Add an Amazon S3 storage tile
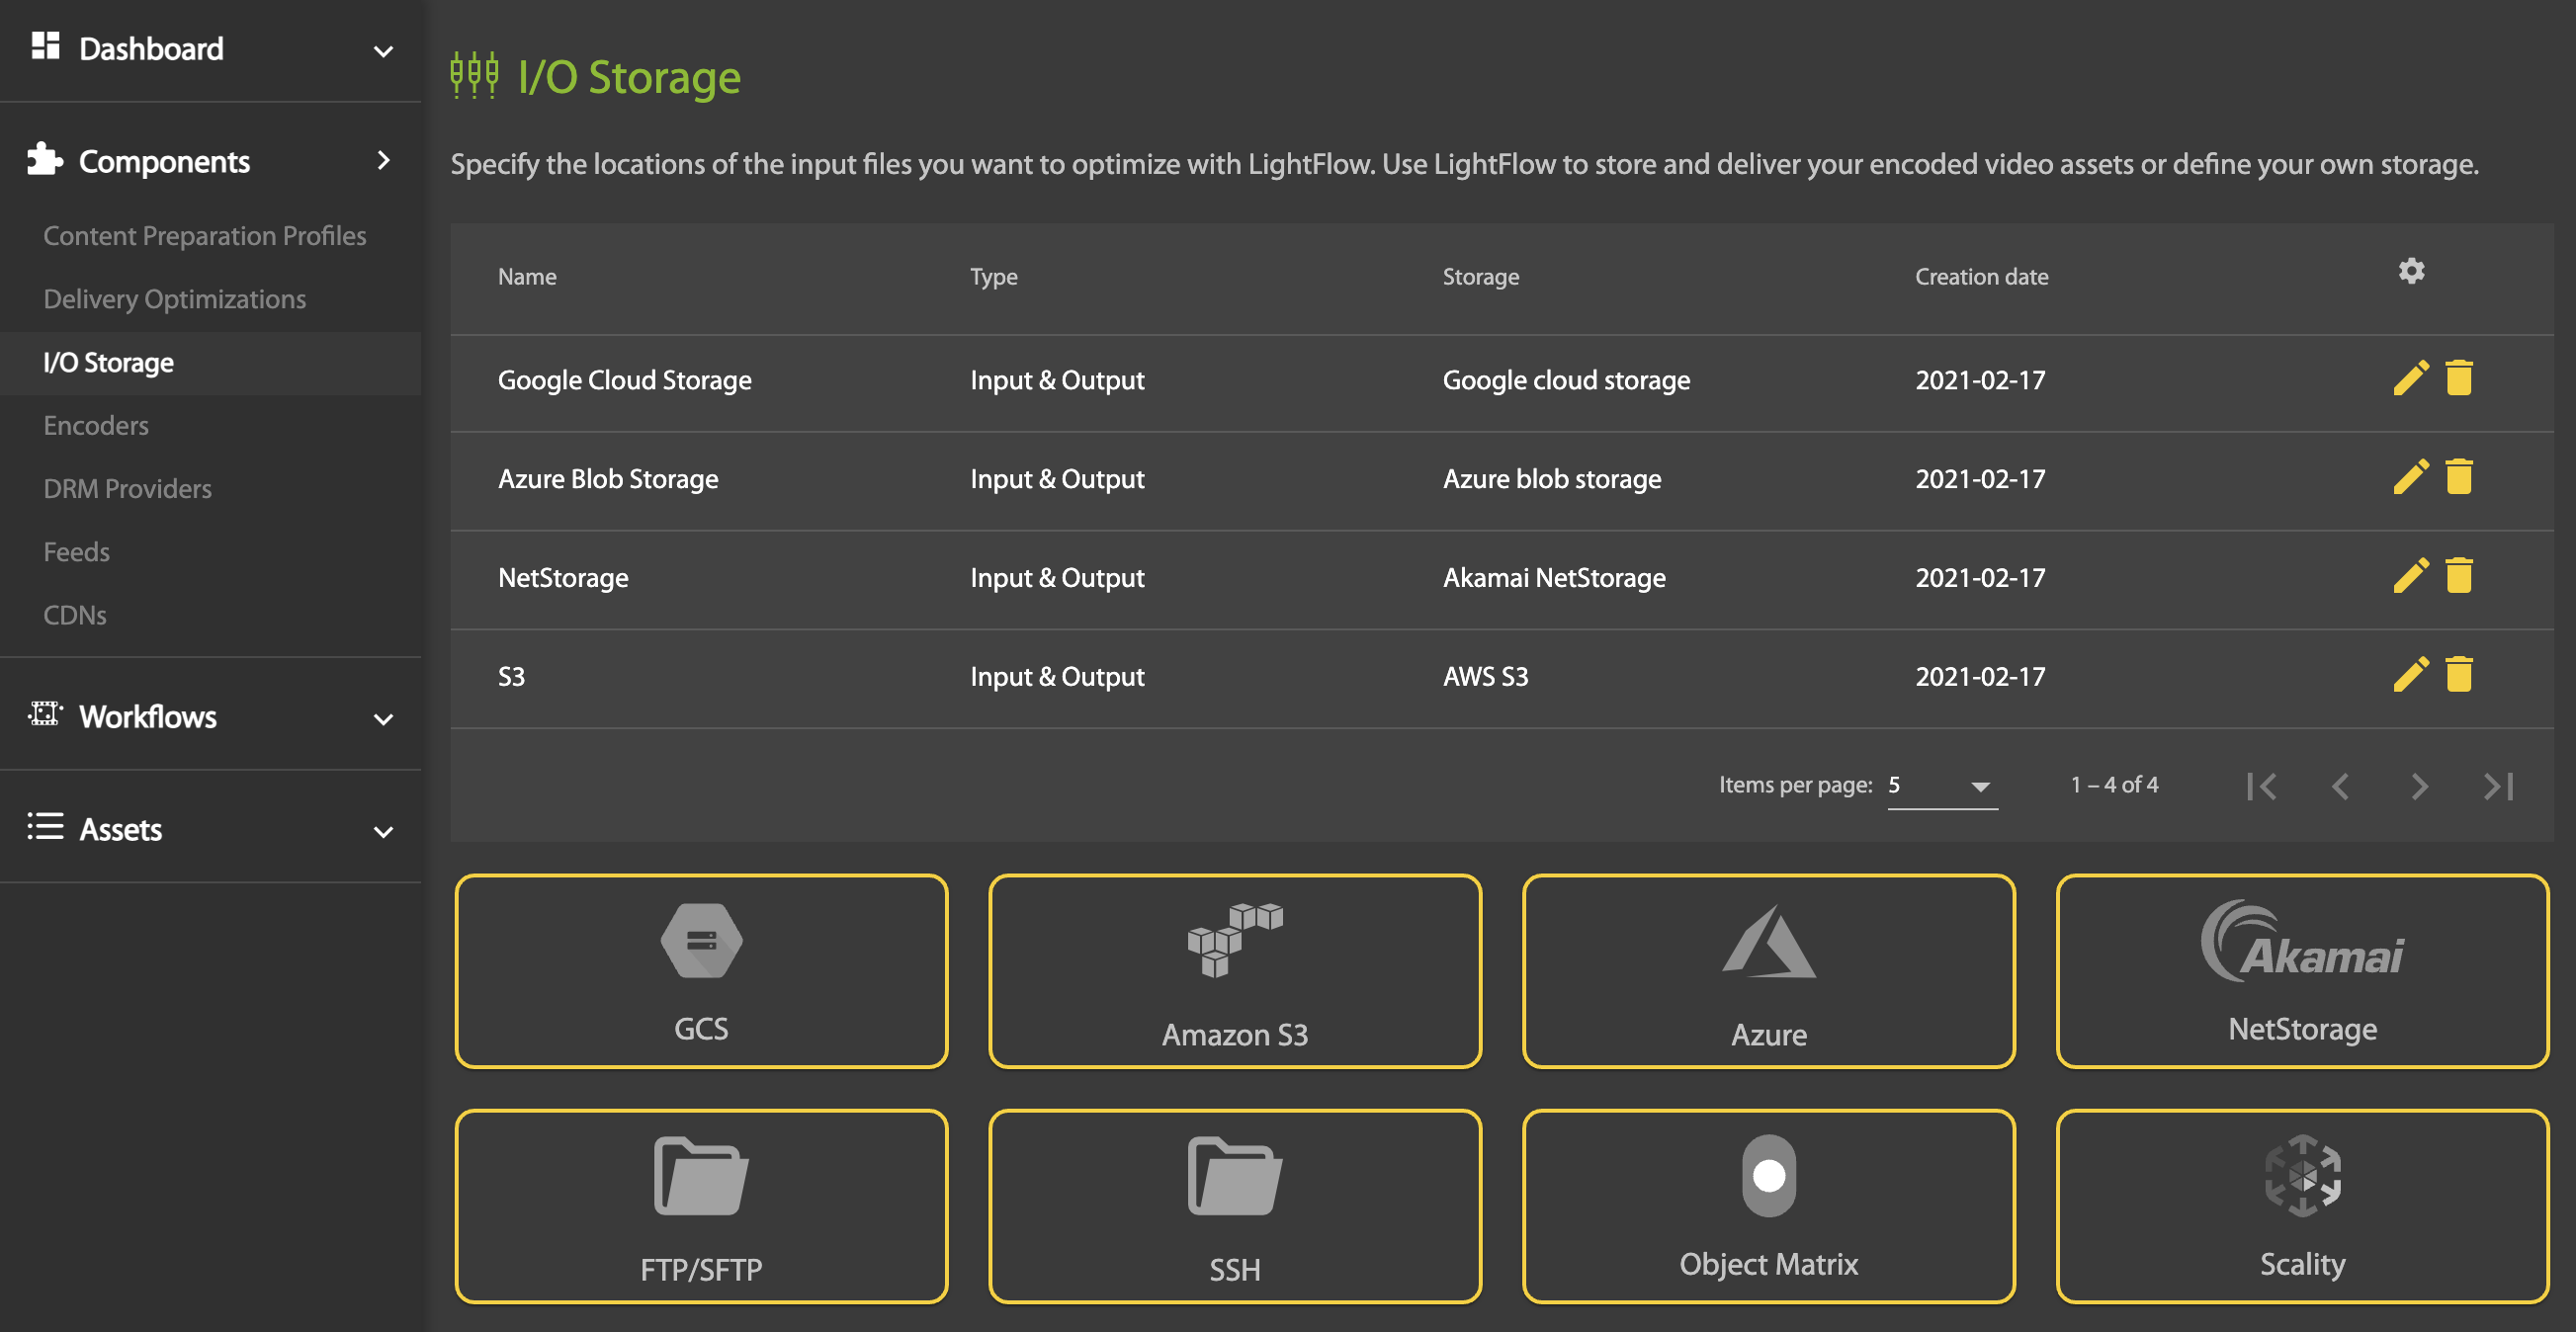2576x1332 pixels. coord(1234,971)
